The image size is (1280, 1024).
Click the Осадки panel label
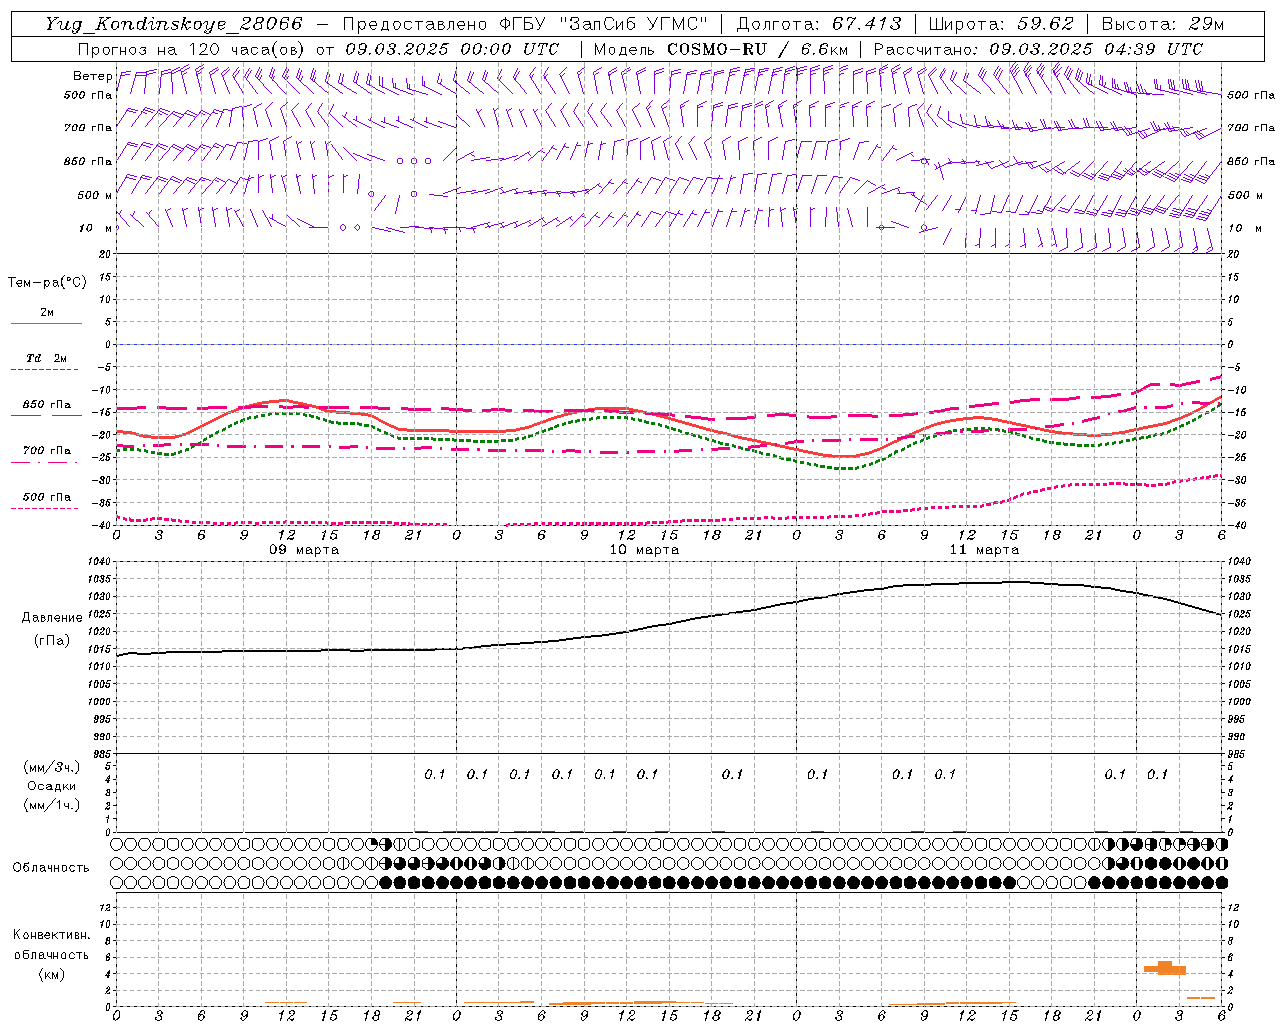click(51, 786)
